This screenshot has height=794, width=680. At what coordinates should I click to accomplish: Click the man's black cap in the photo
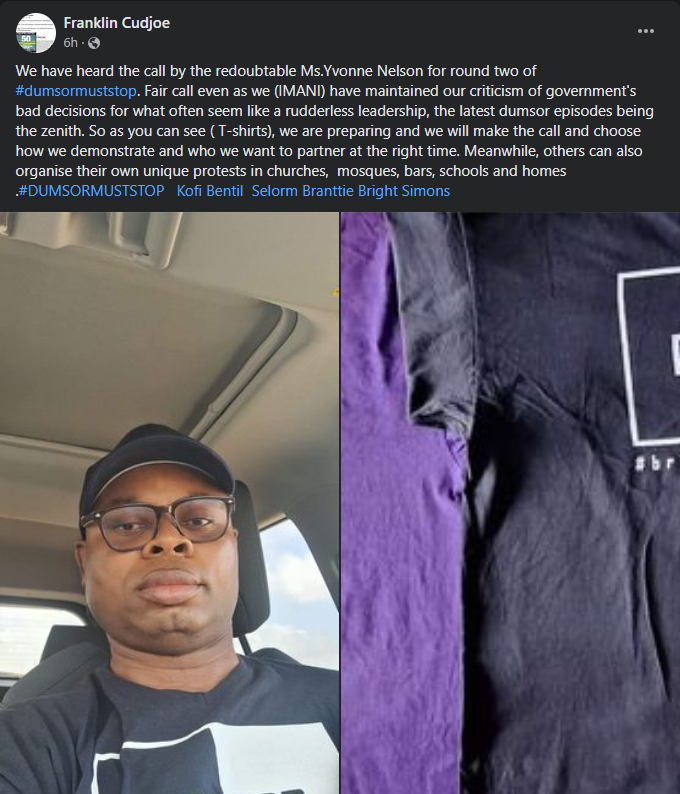tap(156, 463)
